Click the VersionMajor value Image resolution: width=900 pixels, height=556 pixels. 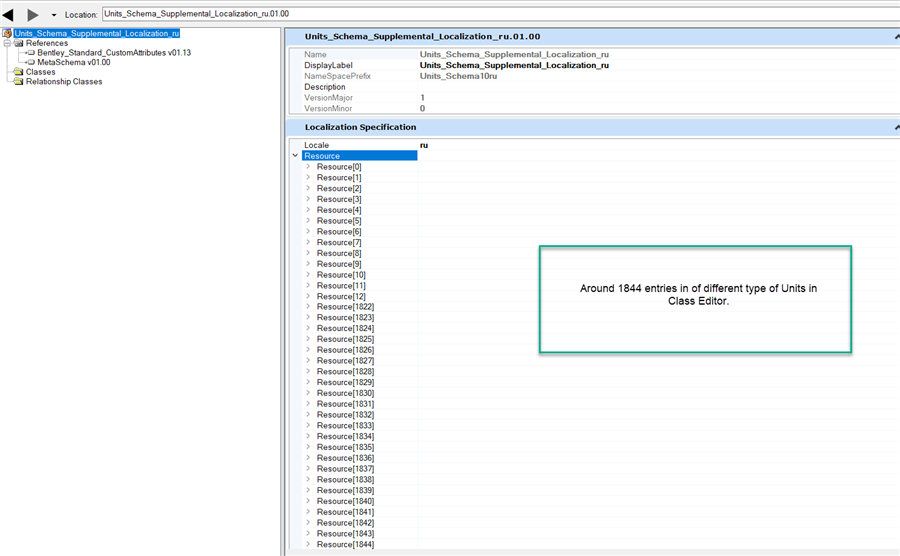point(422,98)
